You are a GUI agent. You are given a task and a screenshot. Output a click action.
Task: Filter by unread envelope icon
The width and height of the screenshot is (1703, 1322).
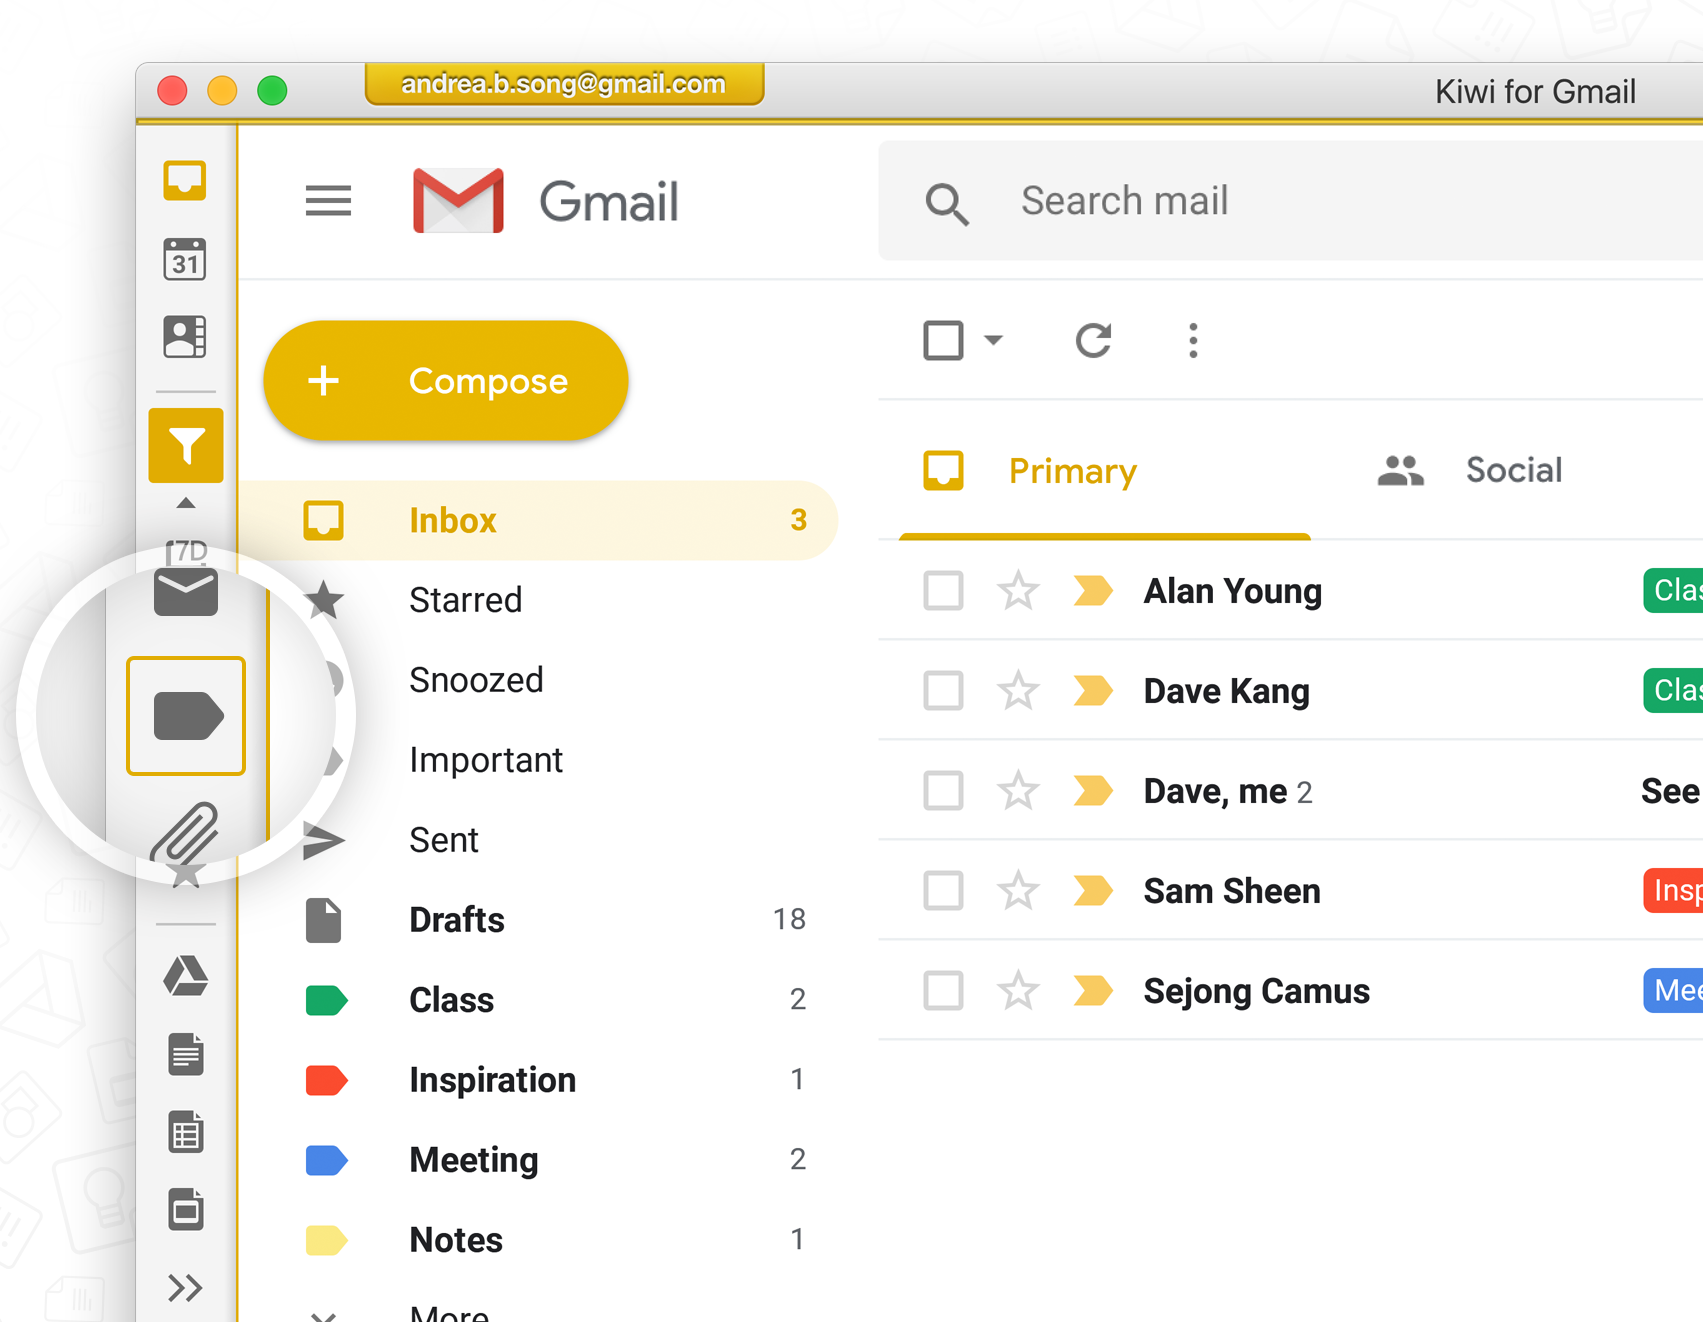[x=186, y=592]
